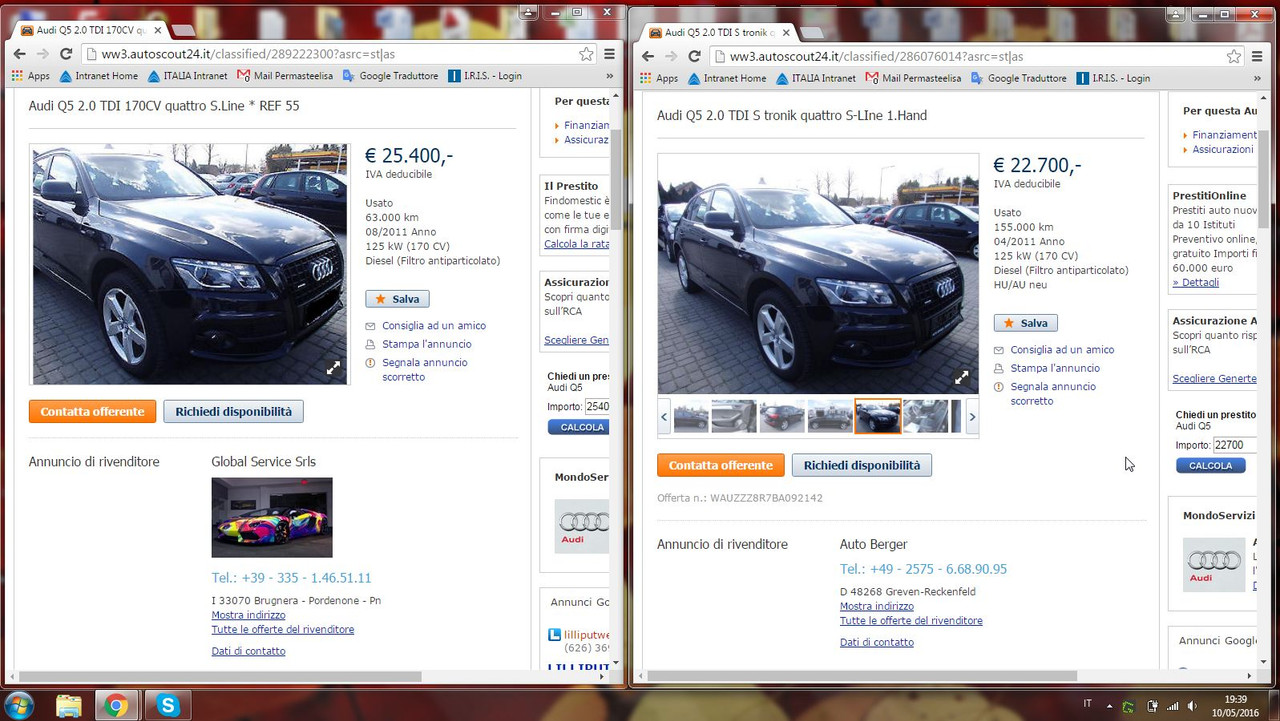Bookmark star in left window address bar
1280x721 pixels.
tap(586, 54)
